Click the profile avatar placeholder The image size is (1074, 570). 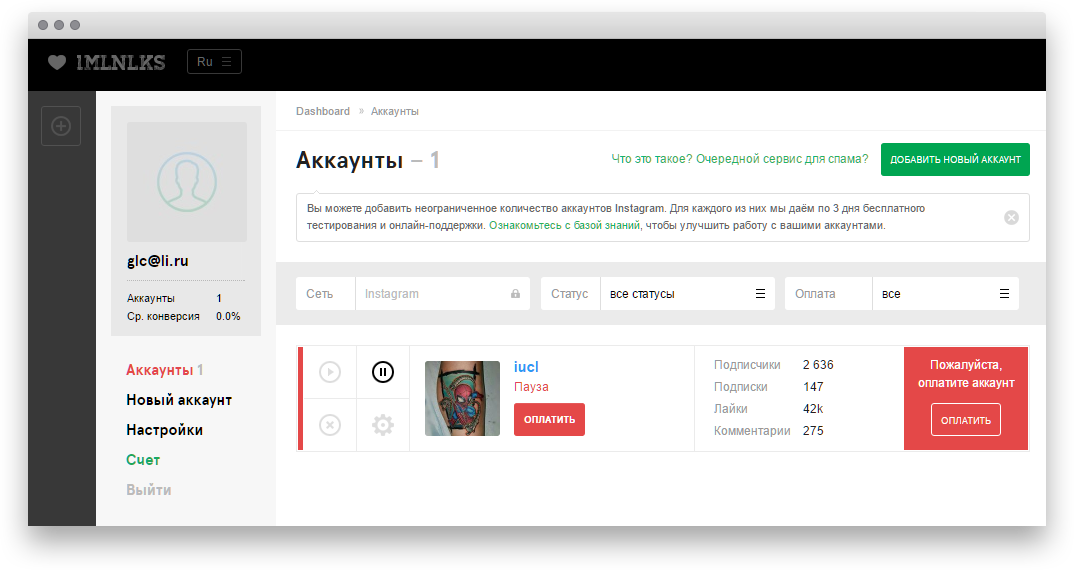pos(186,182)
